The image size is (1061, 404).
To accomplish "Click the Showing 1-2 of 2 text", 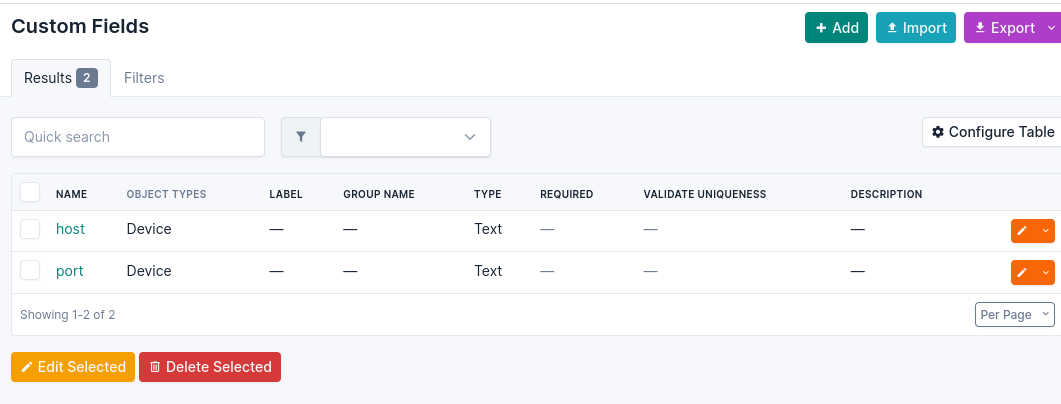I will [68, 315].
